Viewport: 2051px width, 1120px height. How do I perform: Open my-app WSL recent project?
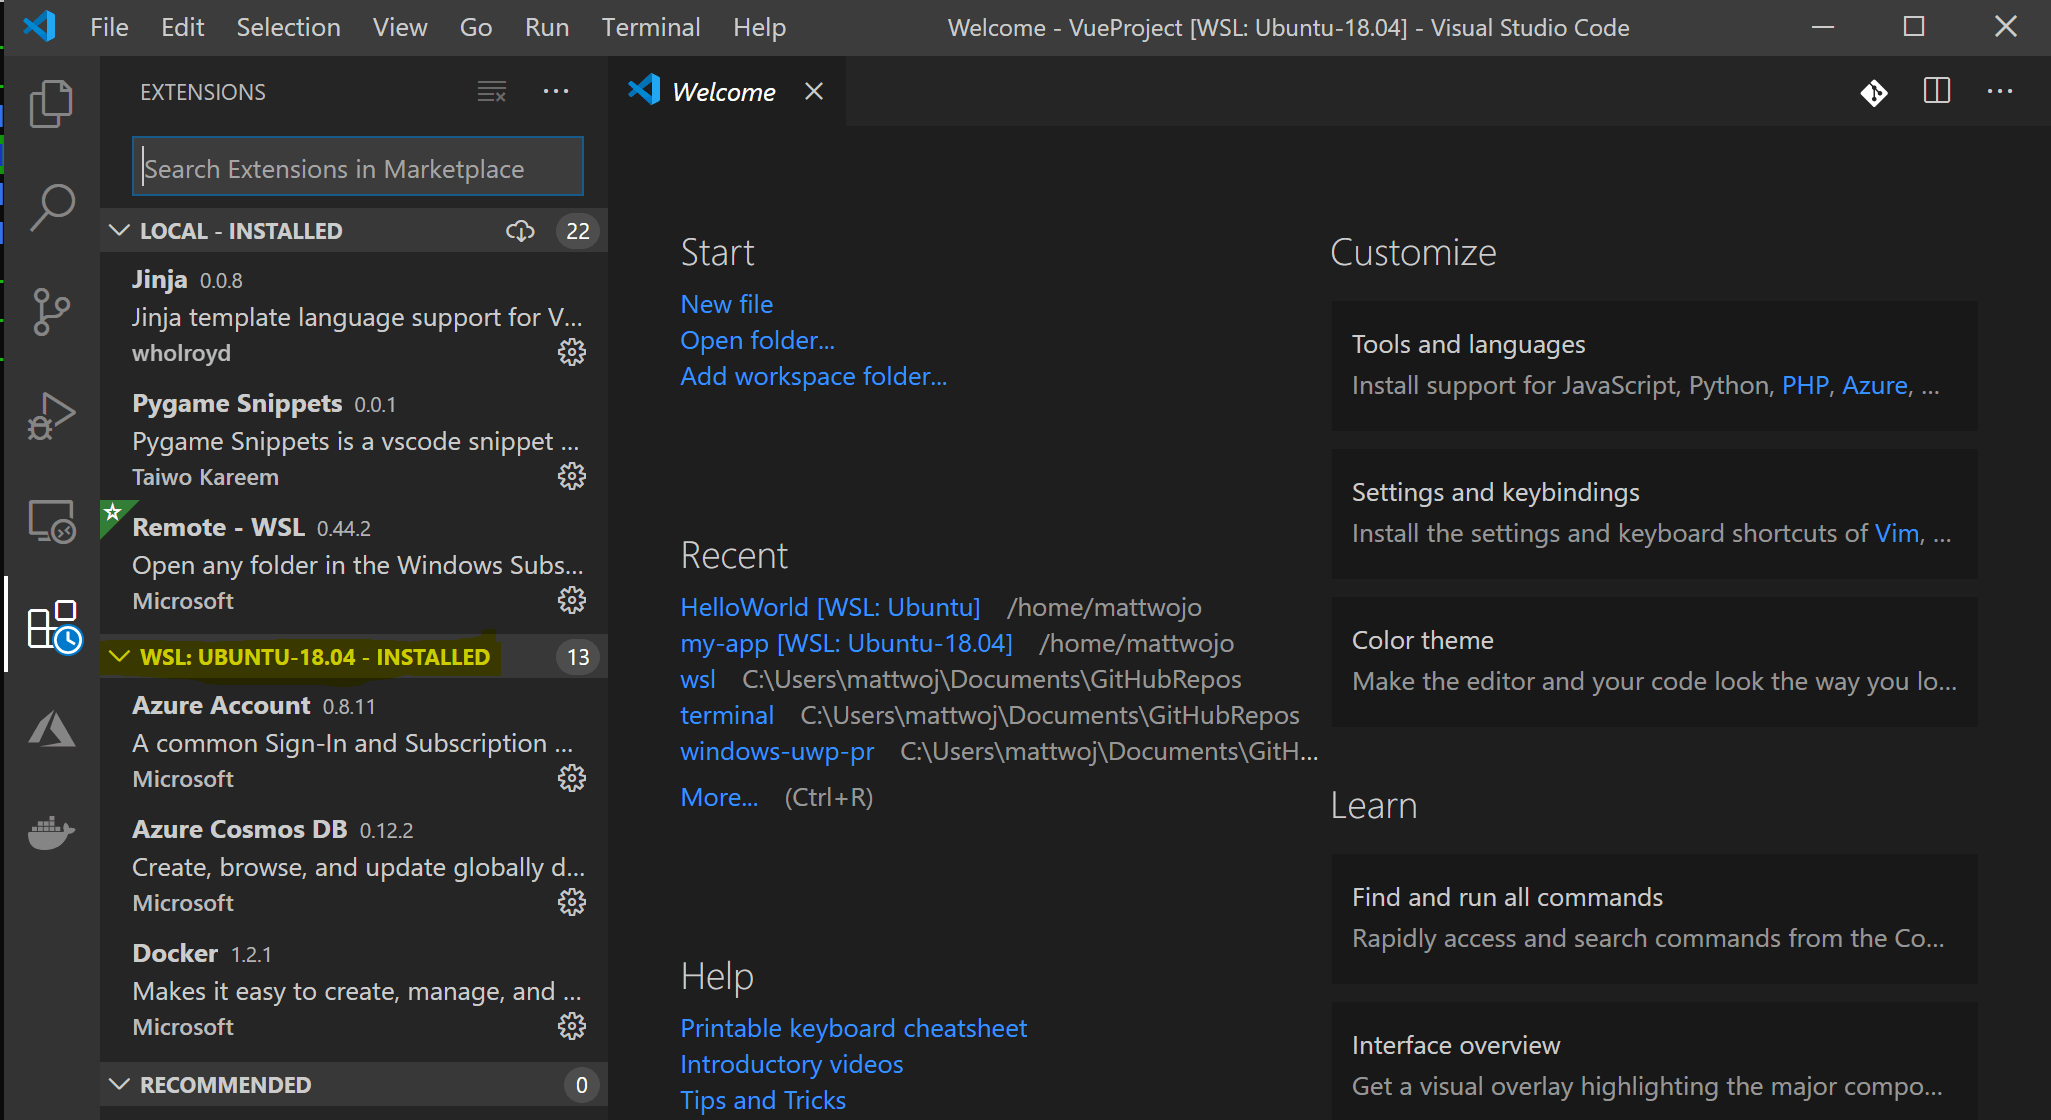coord(846,643)
